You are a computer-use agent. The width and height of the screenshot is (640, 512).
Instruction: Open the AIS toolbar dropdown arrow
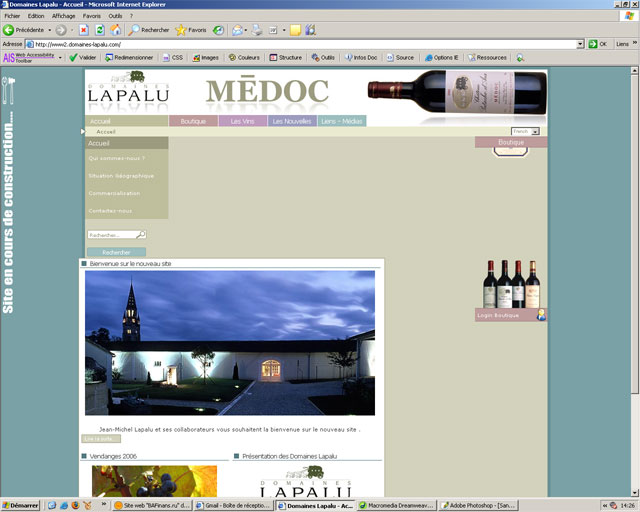click(x=60, y=58)
